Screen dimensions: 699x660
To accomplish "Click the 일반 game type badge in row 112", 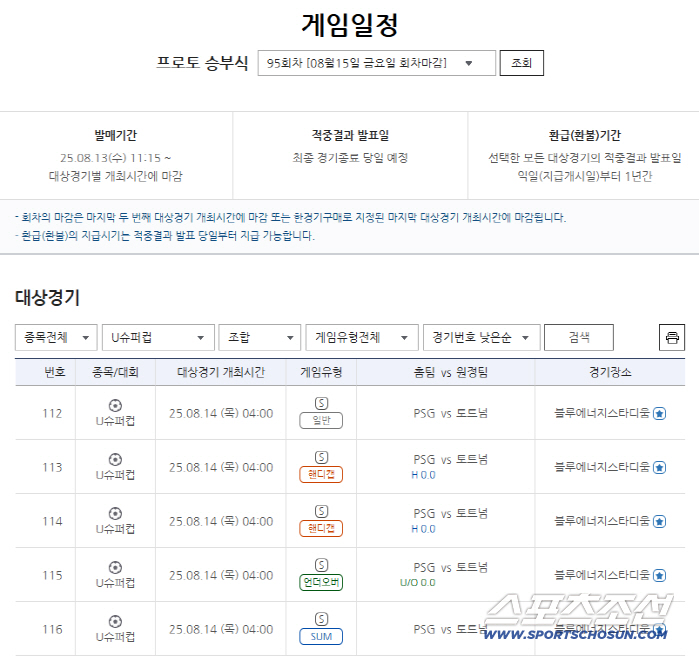I will point(321,421).
